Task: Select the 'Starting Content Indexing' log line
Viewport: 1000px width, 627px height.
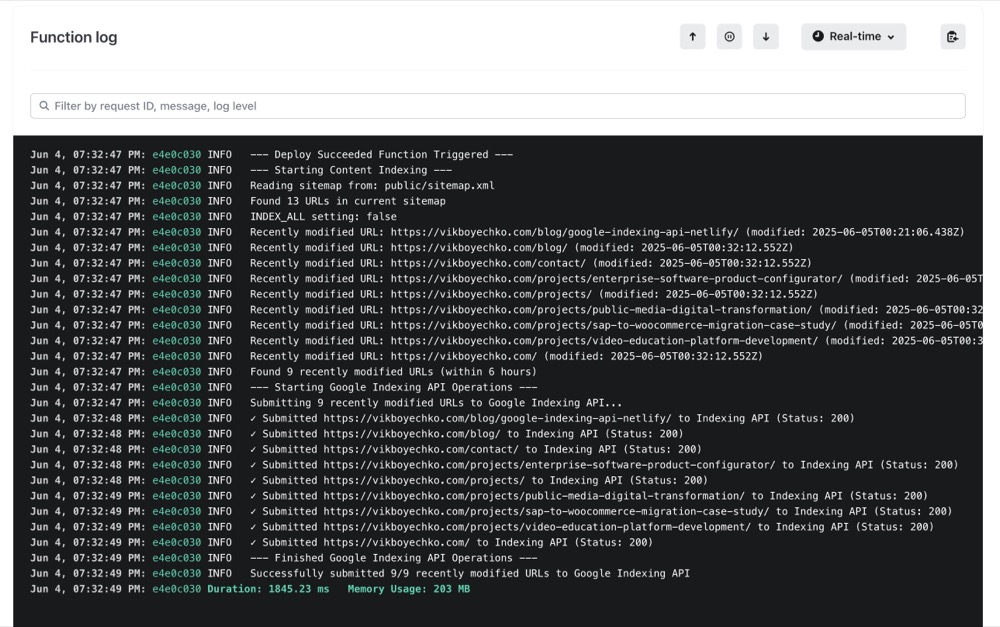Action: pos(241,170)
